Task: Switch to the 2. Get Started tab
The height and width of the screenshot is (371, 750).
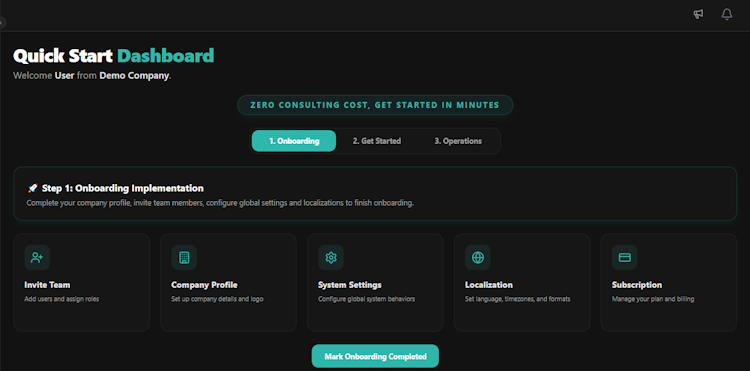Action: coord(377,141)
